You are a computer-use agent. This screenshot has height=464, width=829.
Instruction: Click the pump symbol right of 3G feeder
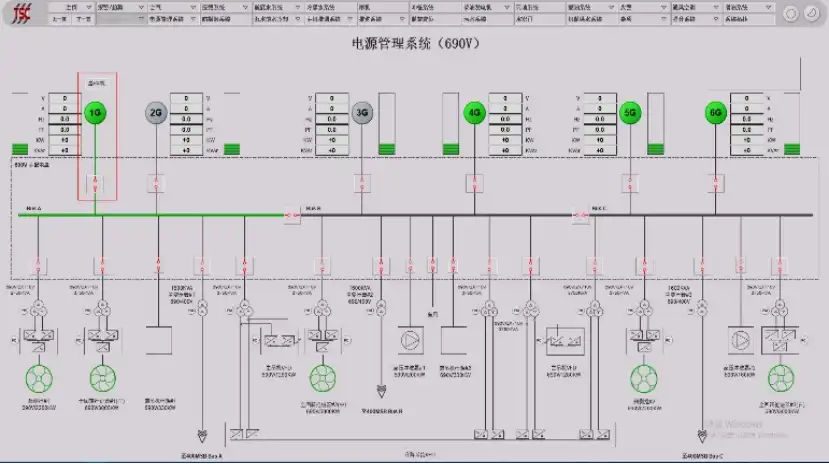[x=411, y=340]
